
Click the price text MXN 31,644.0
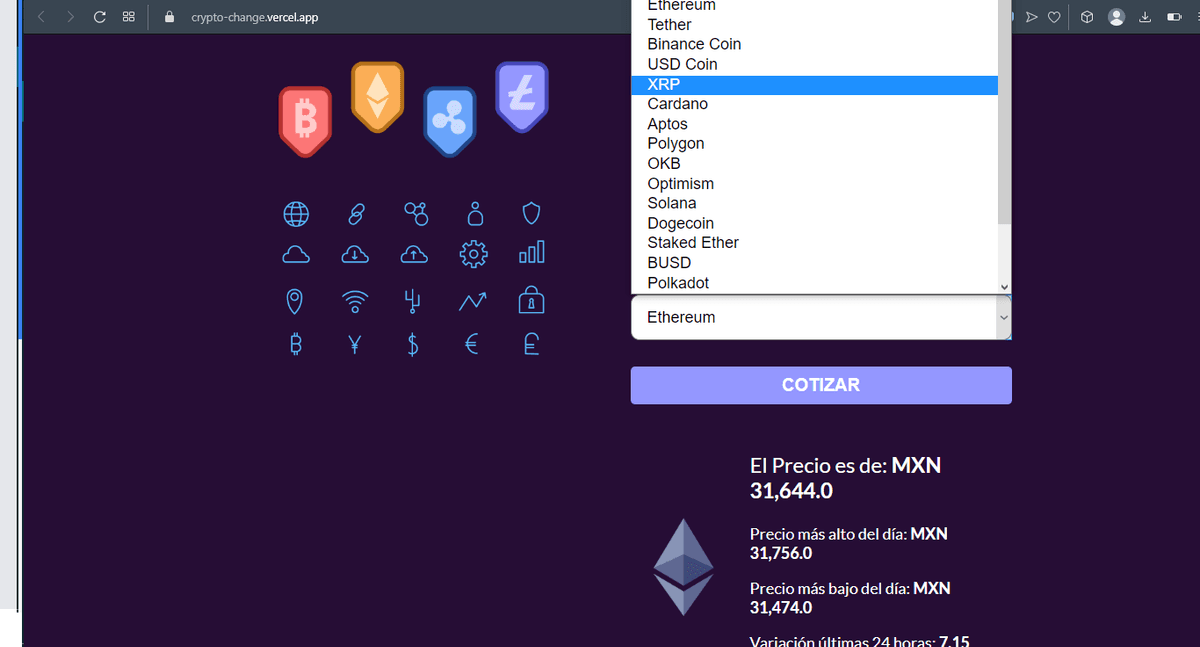tap(845, 478)
